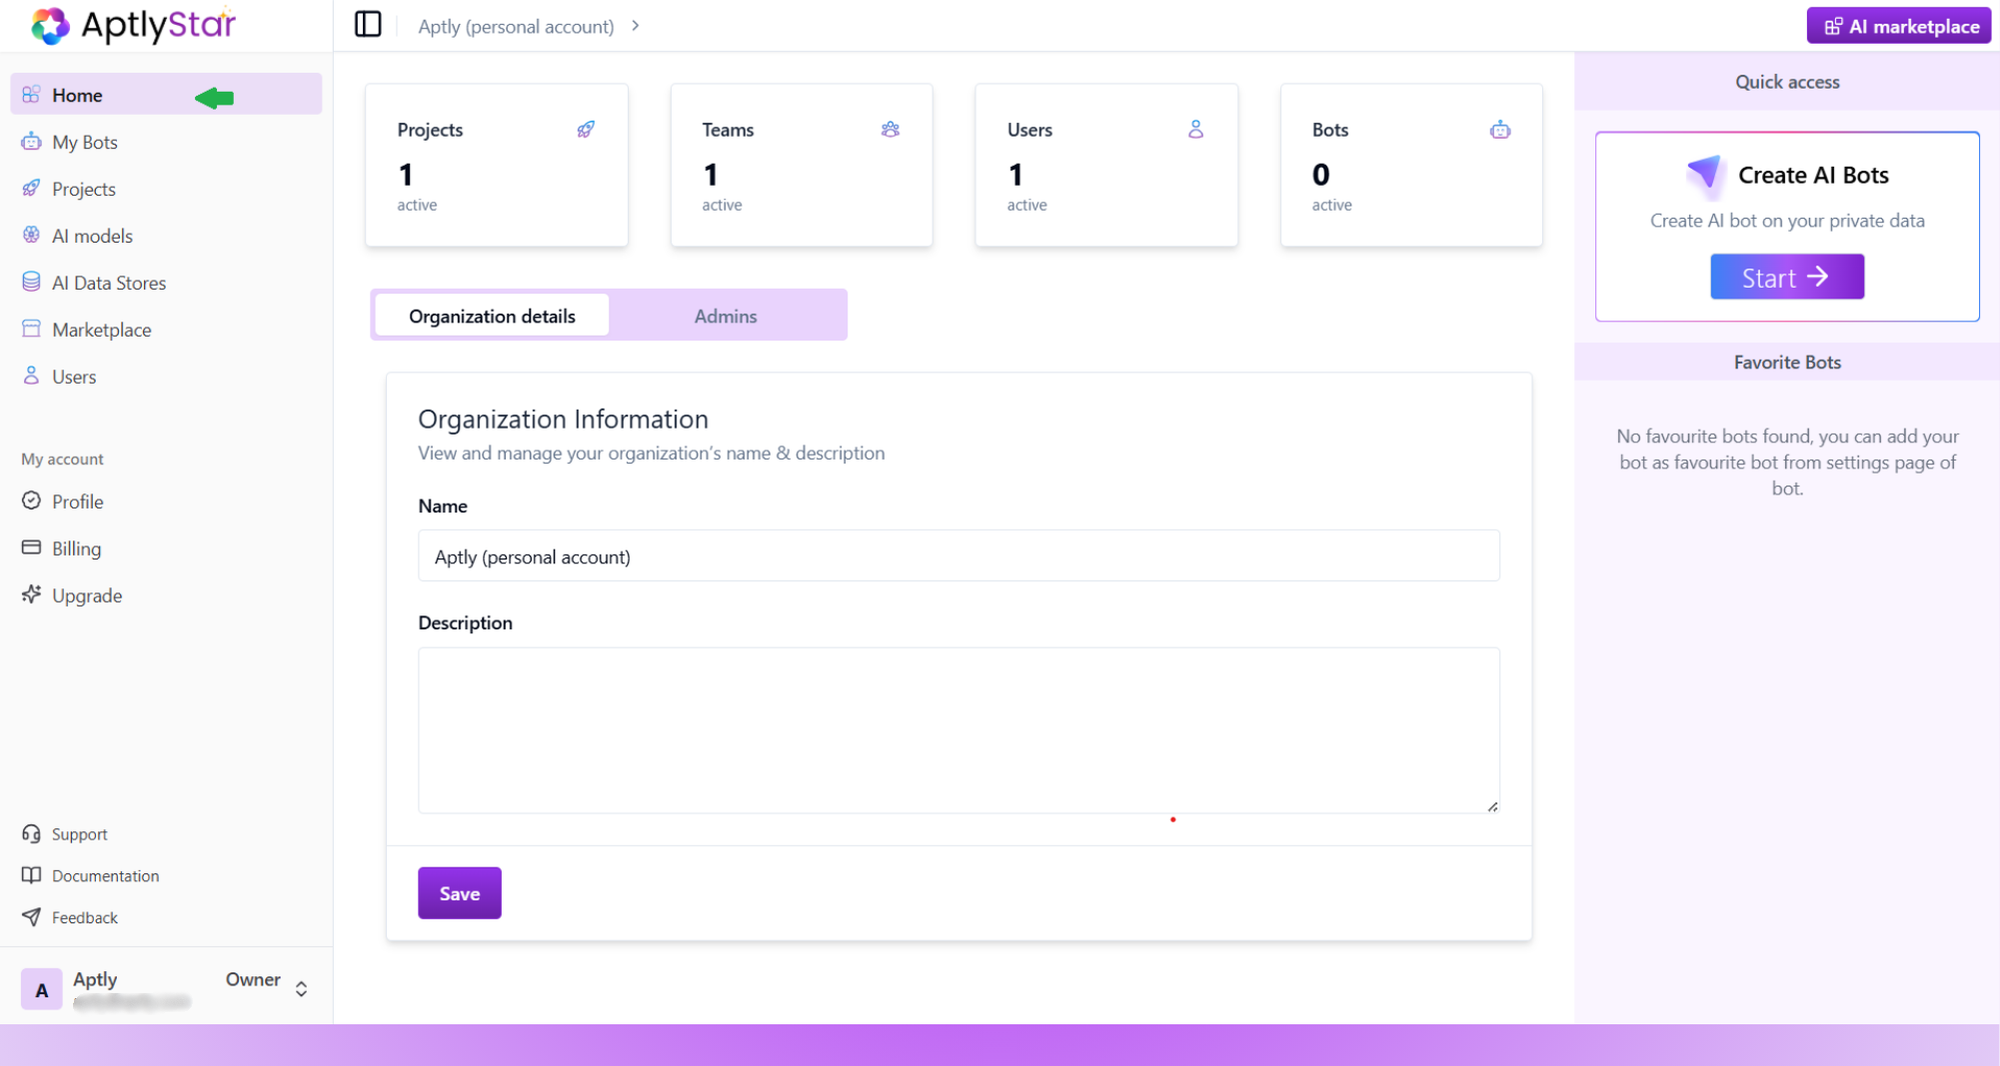The width and height of the screenshot is (2000, 1066).
Task: Click the 'Create AI Bots' heading
Action: (x=1813, y=175)
